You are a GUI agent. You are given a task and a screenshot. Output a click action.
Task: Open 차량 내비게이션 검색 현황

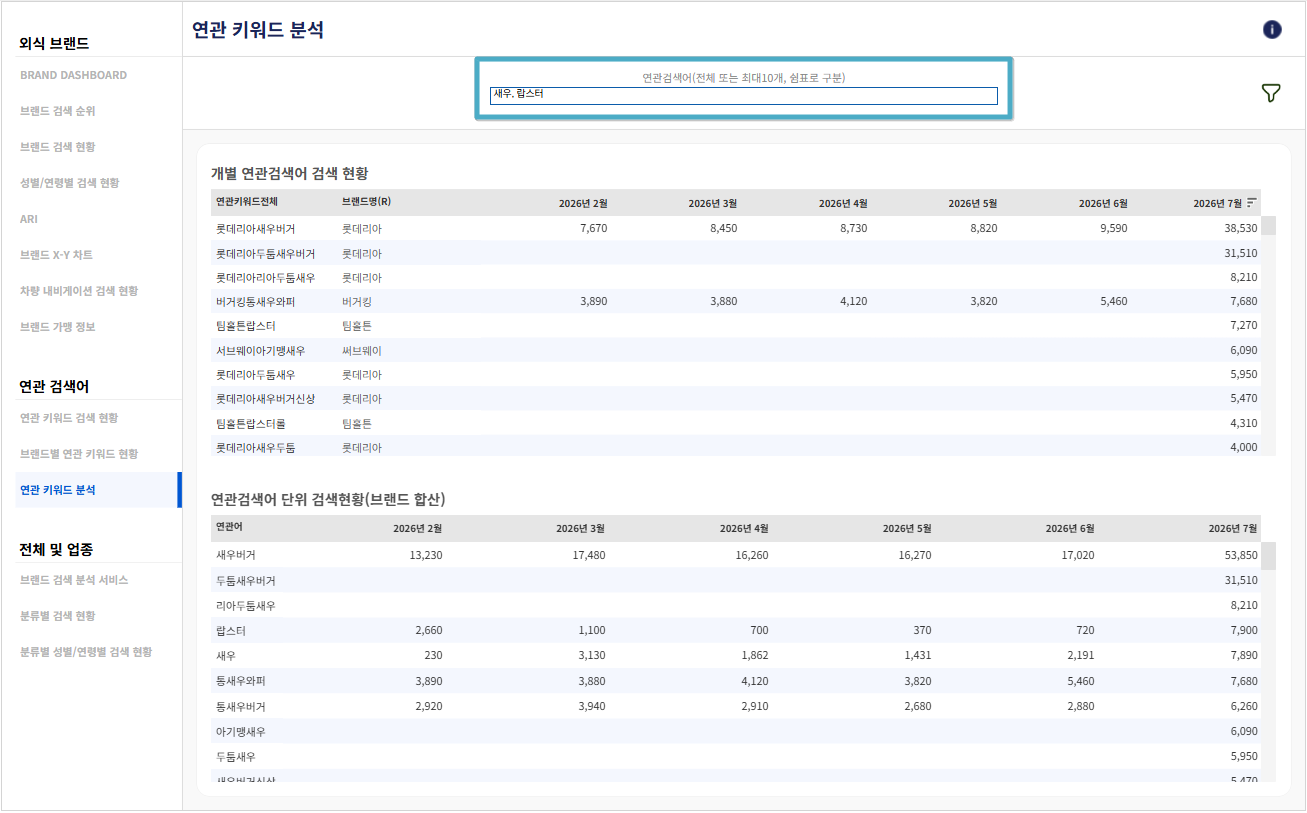[x=79, y=291]
